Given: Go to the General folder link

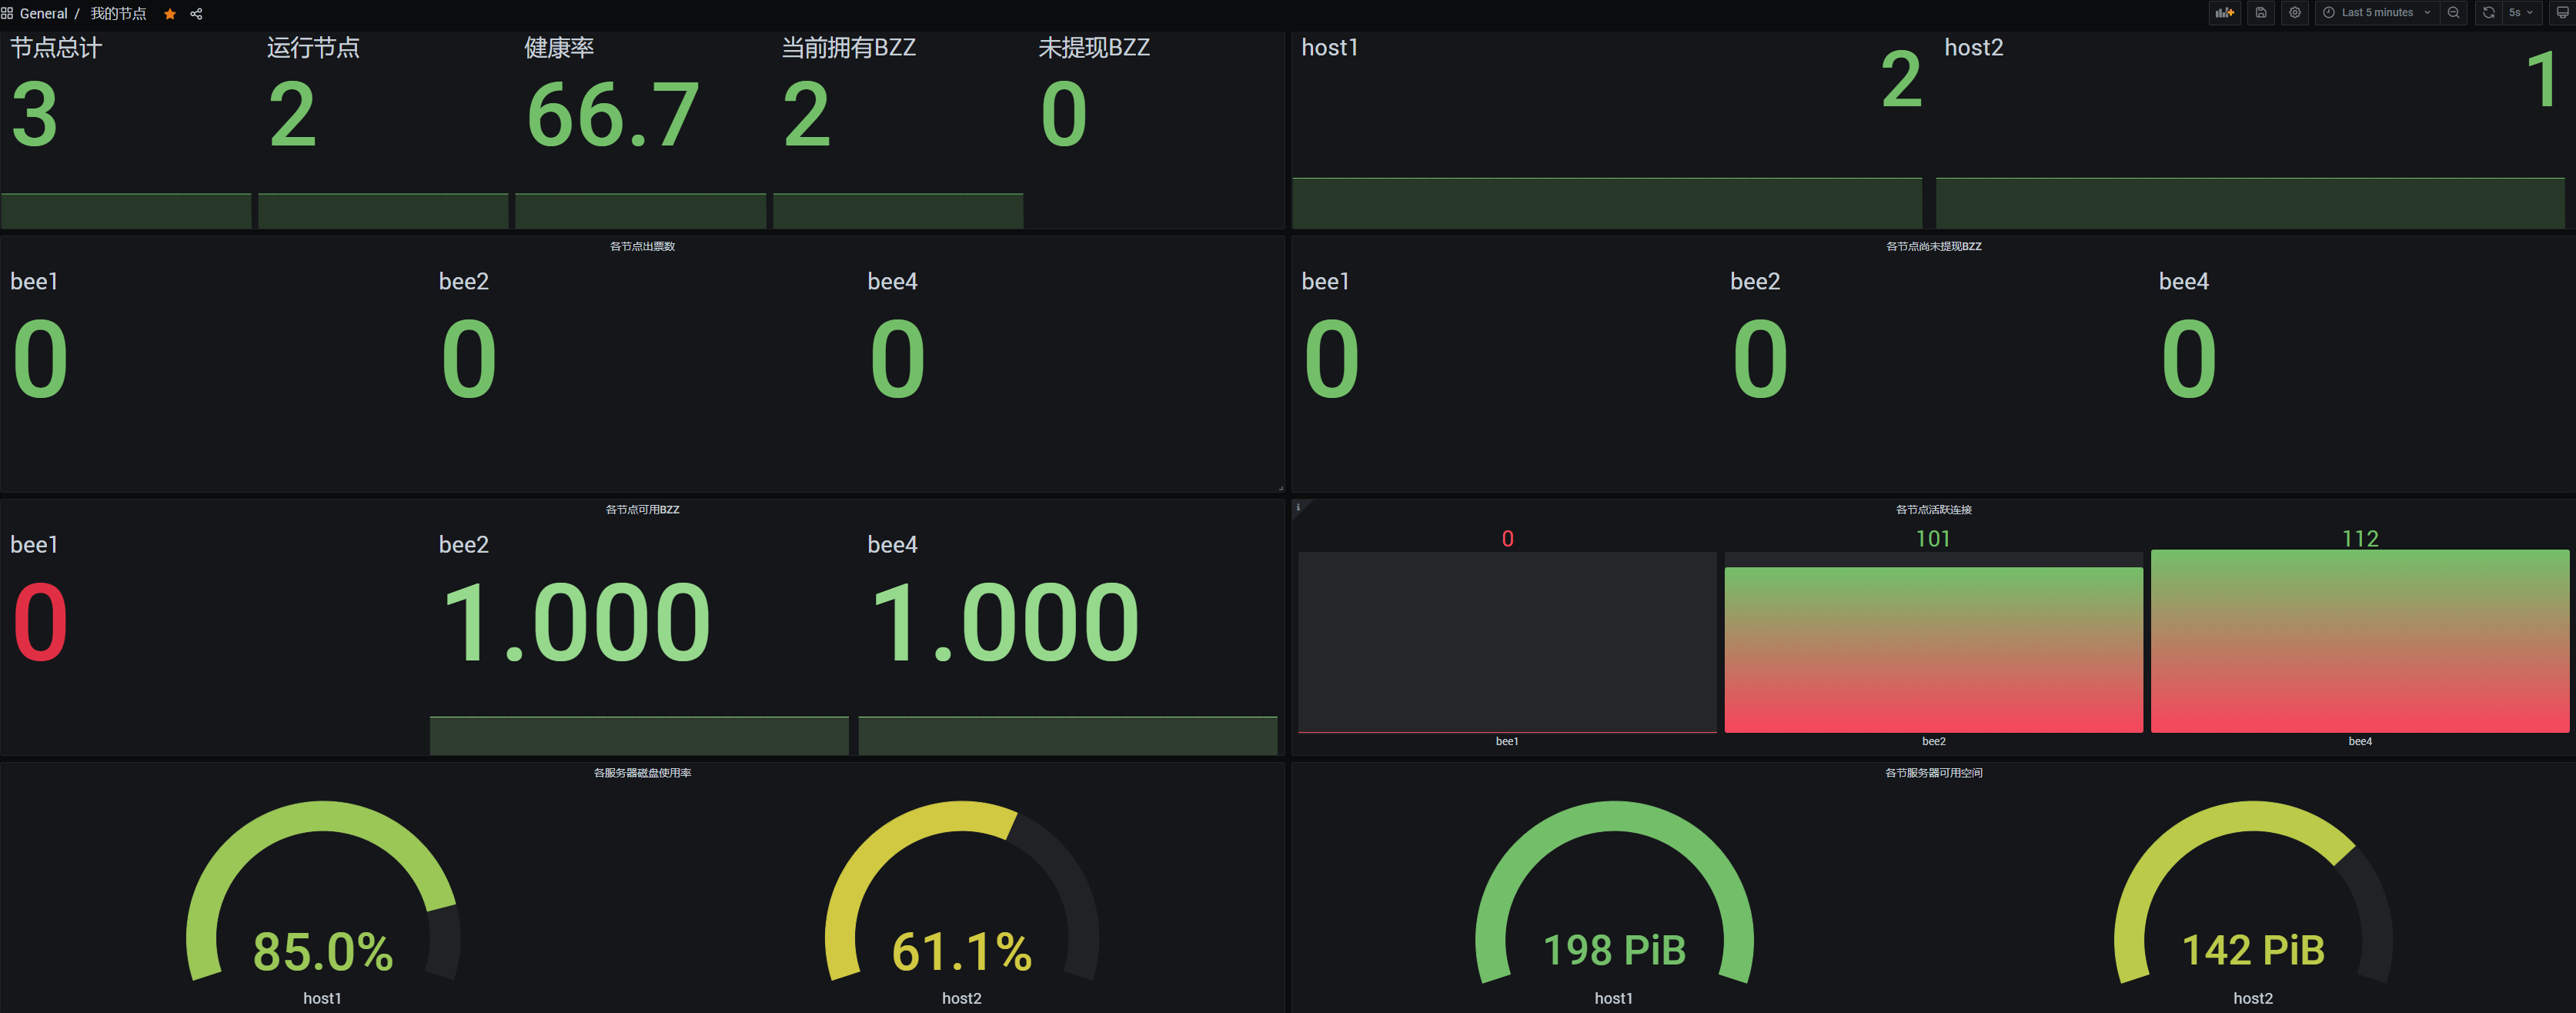Looking at the screenshot, I should (43, 14).
